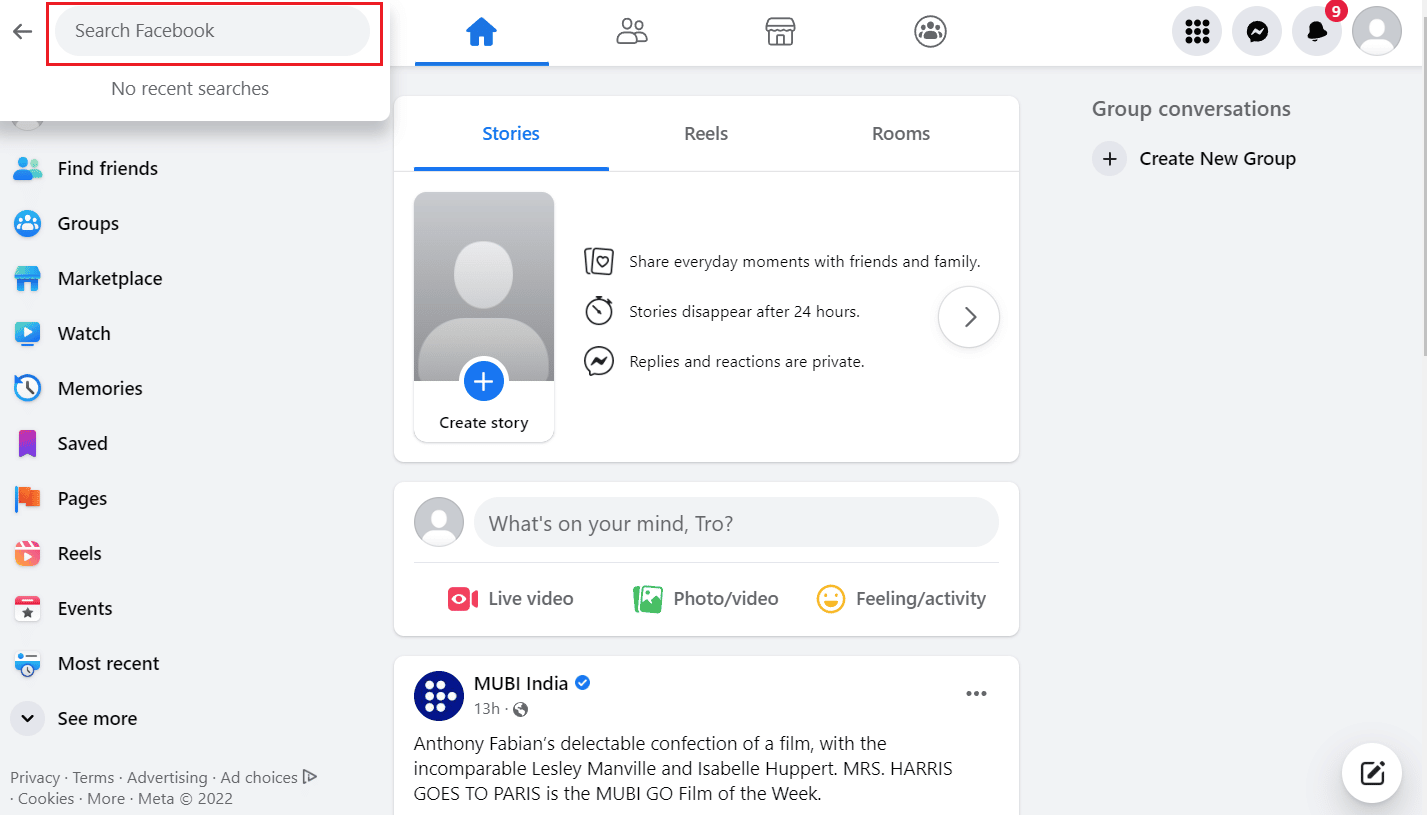The height and width of the screenshot is (815, 1427).
Task: Click the plus icon on Create story
Action: [484, 381]
